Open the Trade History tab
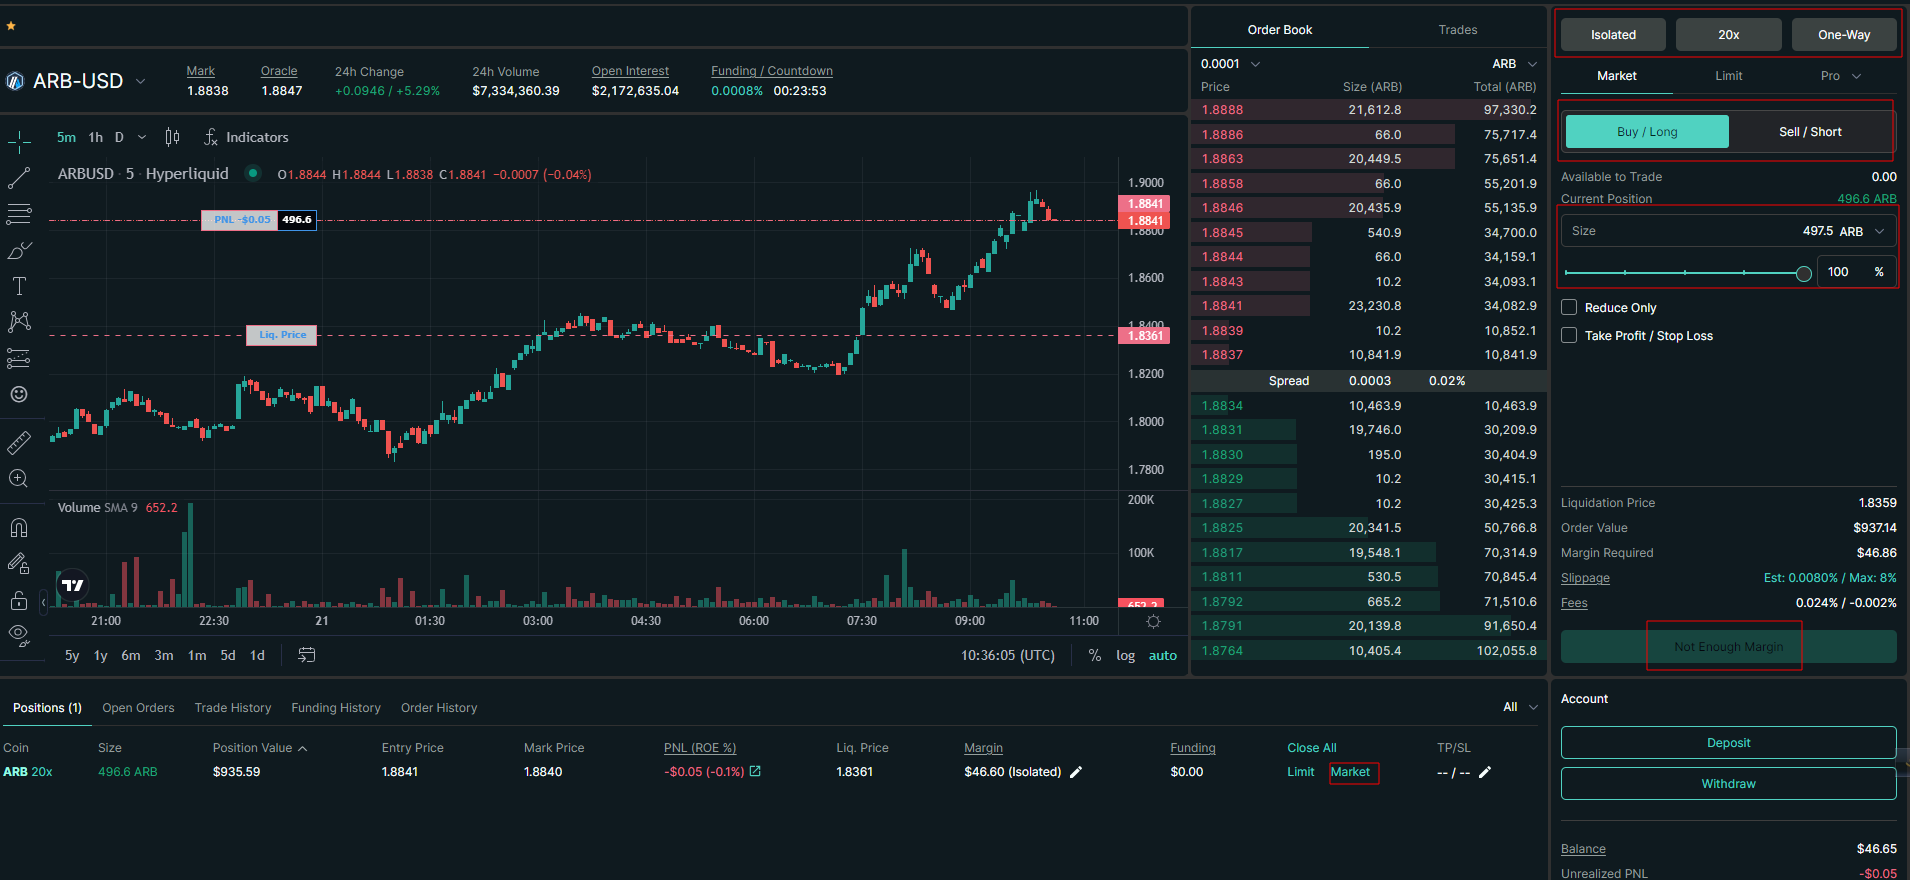This screenshot has width=1910, height=880. [233, 708]
